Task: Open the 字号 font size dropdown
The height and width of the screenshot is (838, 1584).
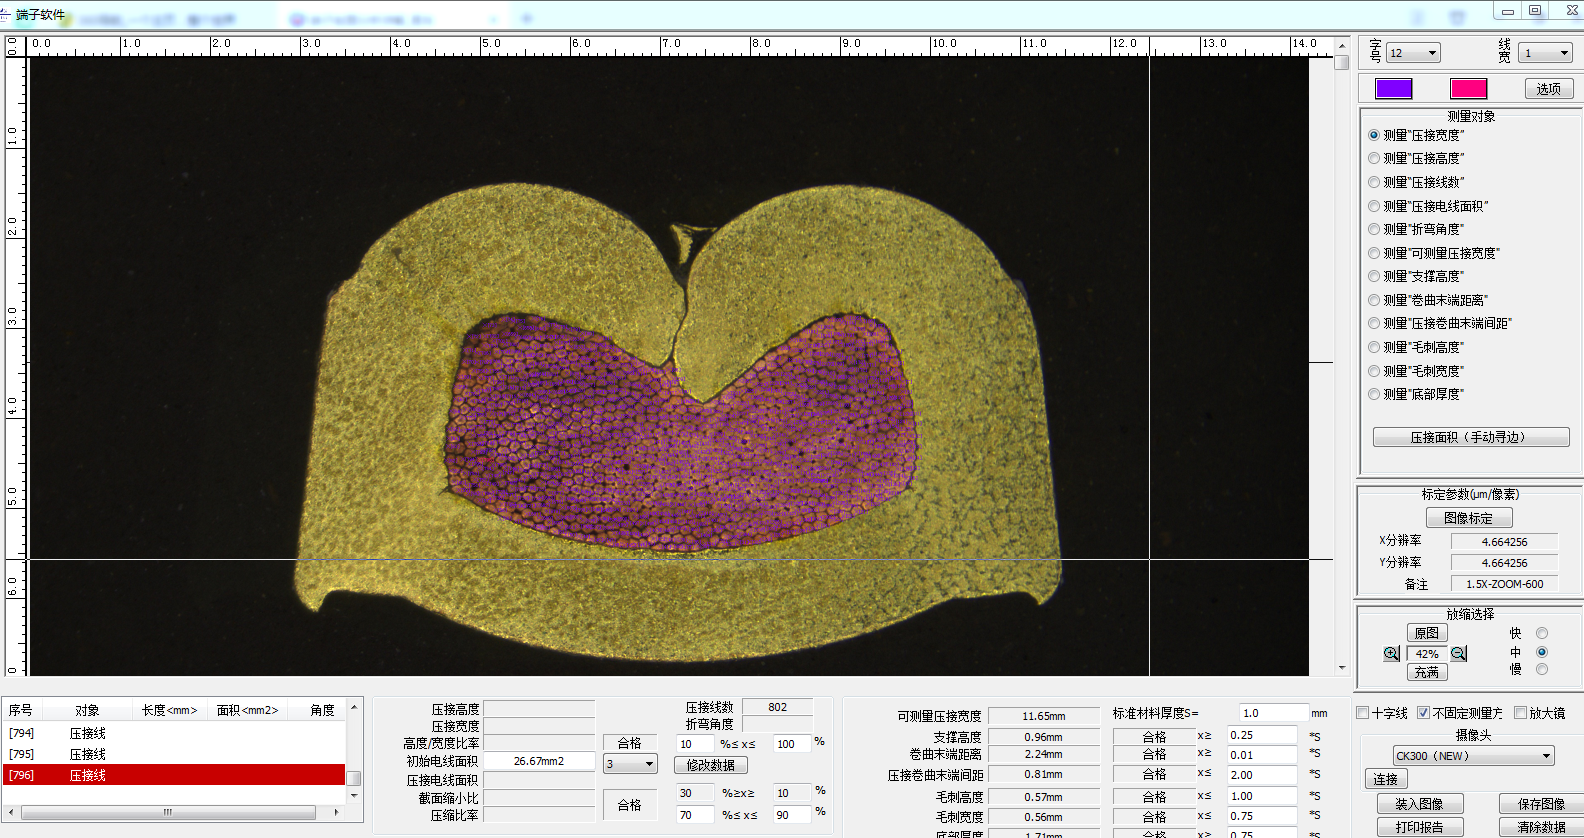Action: tap(1413, 53)
